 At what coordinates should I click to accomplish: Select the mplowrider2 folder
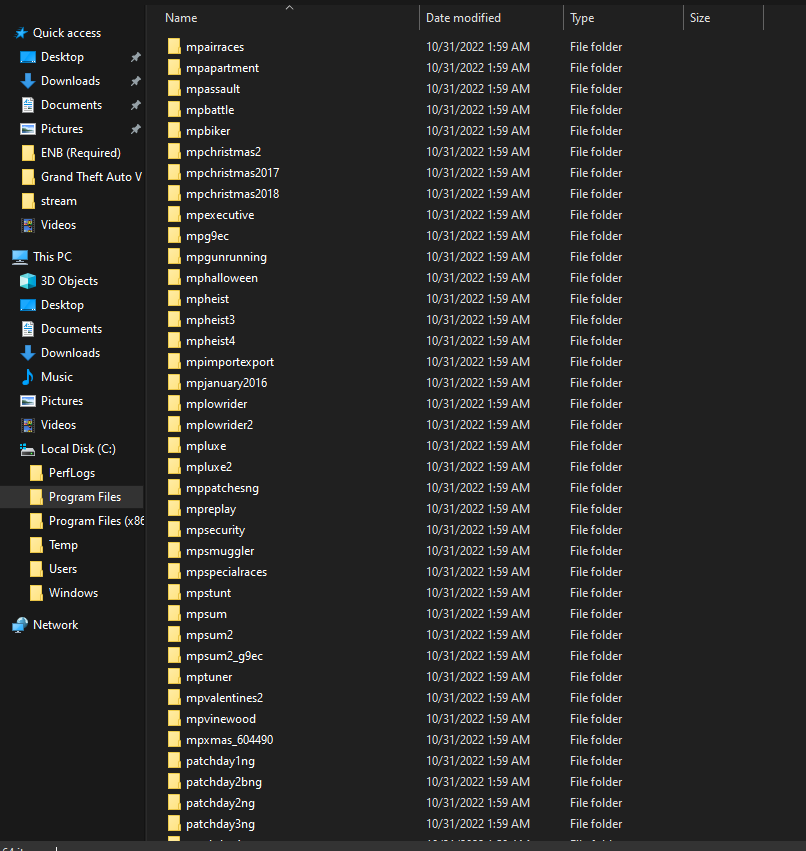(x=219, y=425)
